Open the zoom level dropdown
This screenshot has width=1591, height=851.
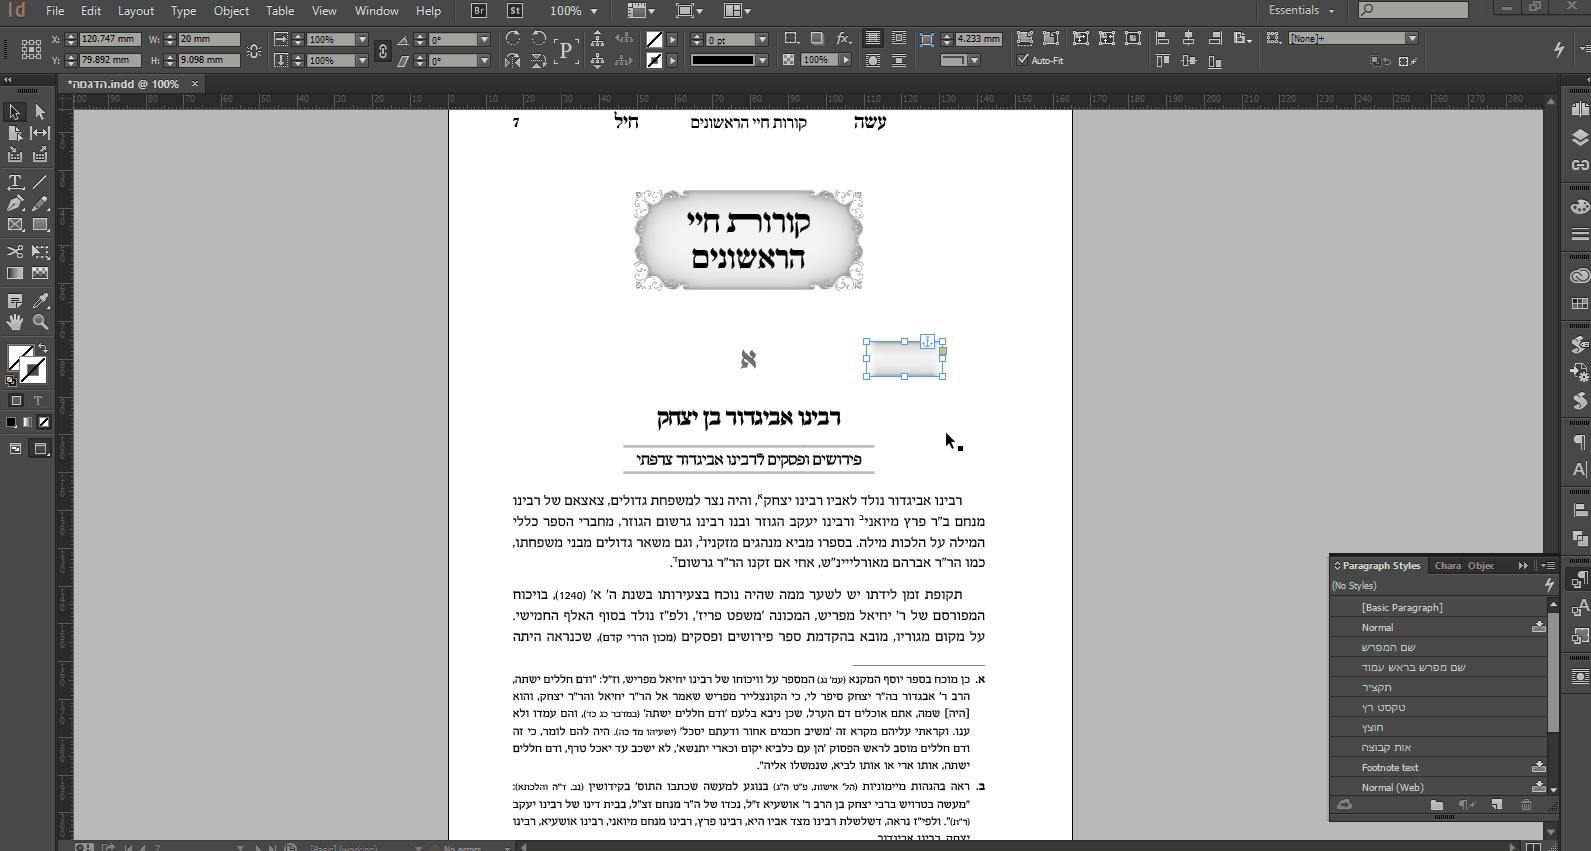coord(594,11)
